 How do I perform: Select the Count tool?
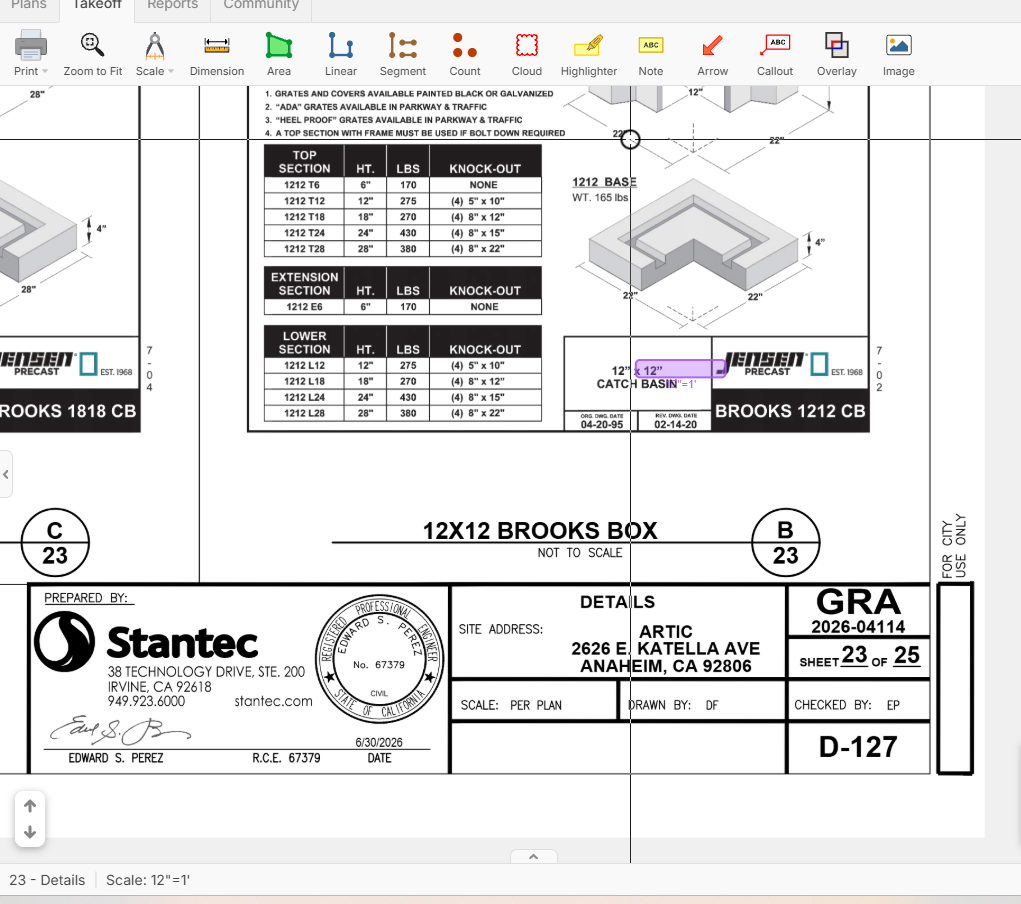click(x=464, y=46)
